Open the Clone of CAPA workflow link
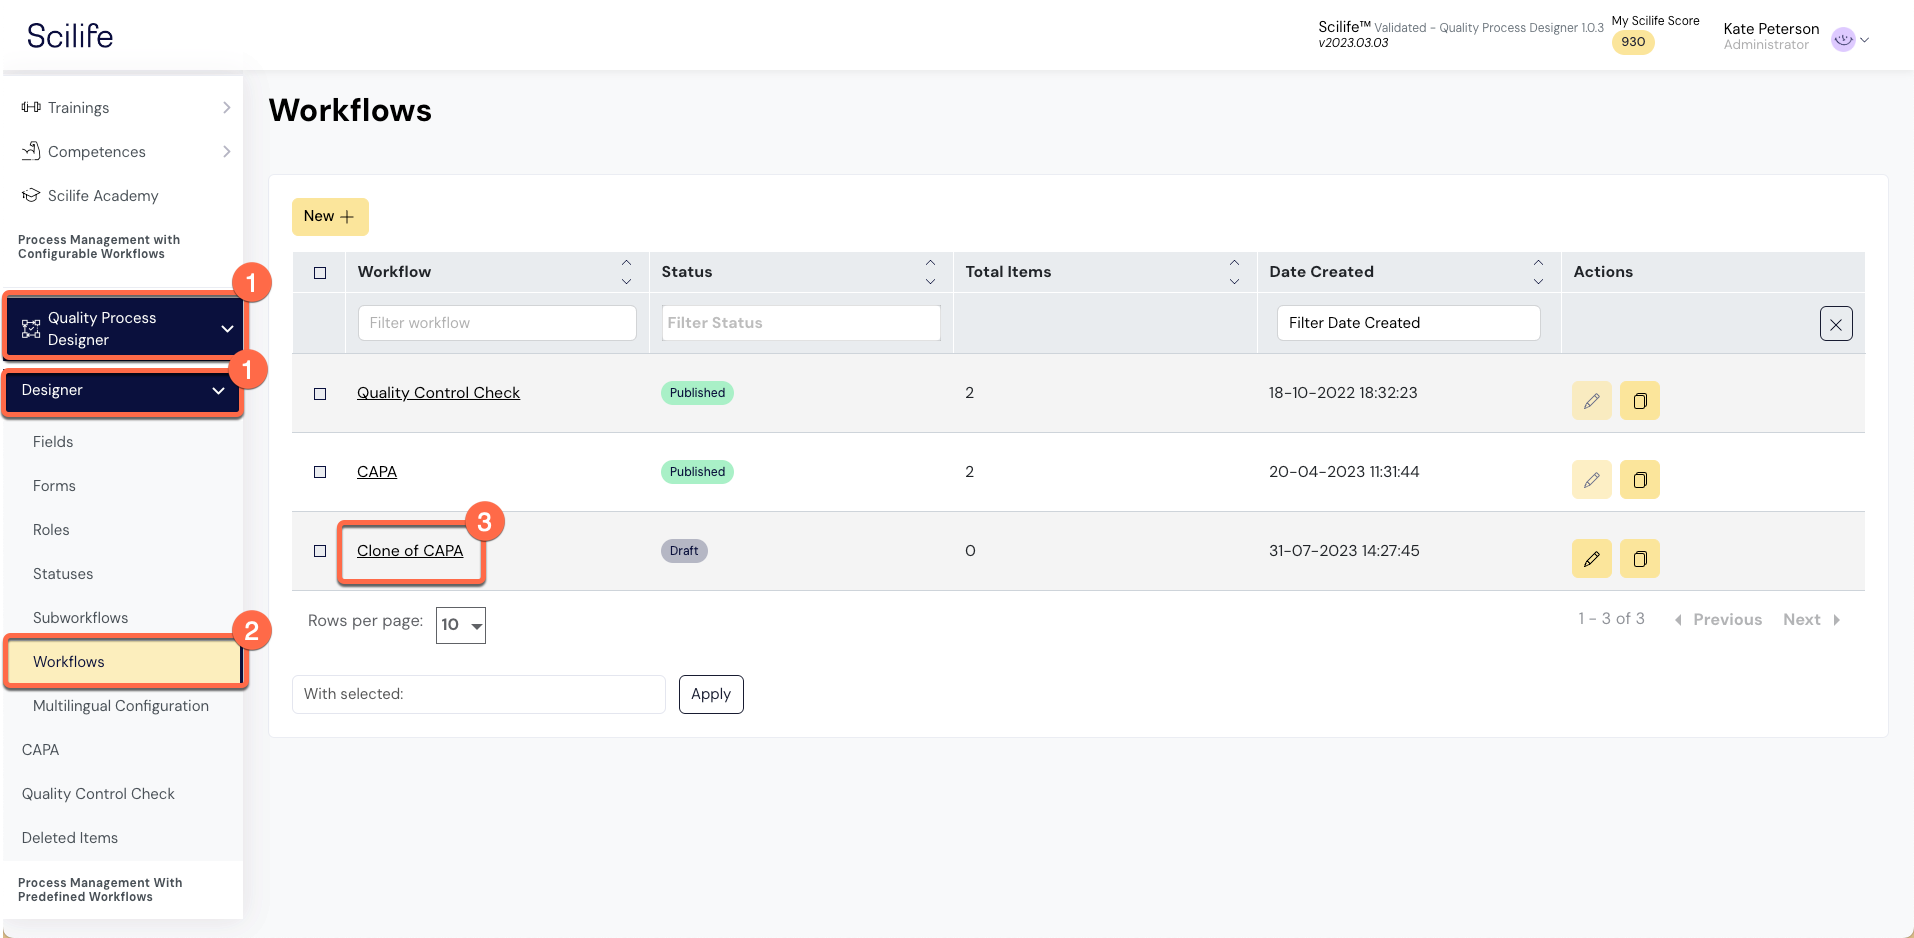This screenshot has width=1914, height=938. point(410,551)
